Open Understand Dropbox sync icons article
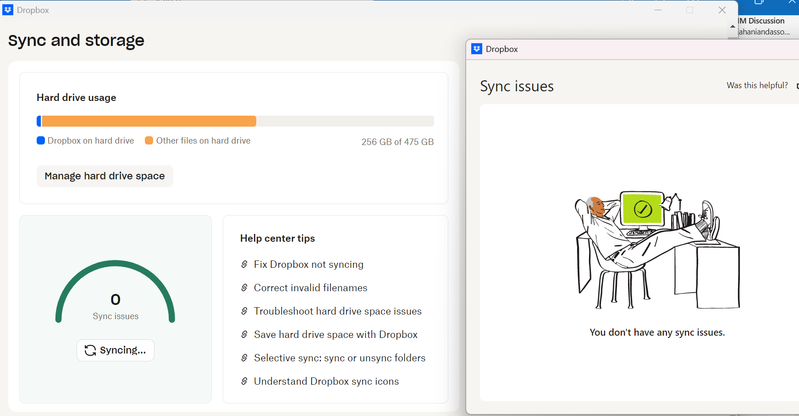 (x=325, y=381)
